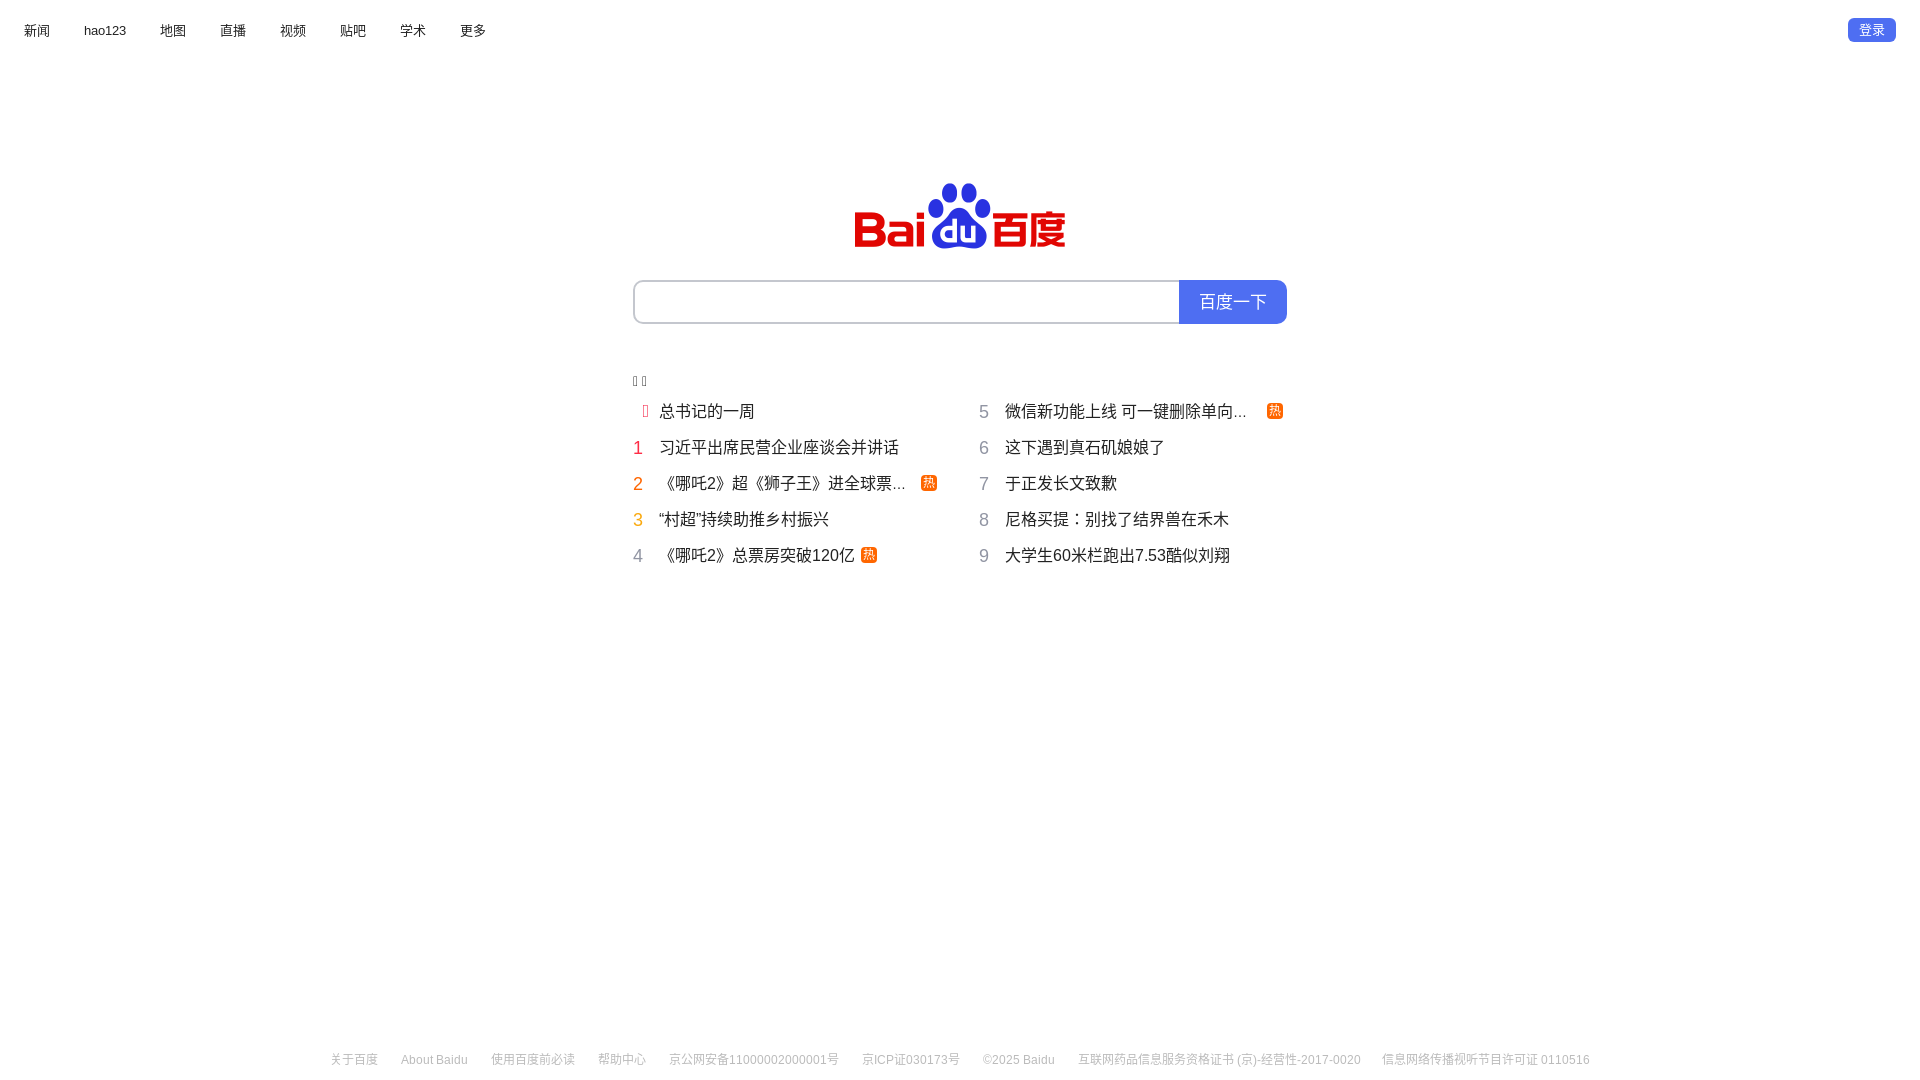Viewport: 1920px width, 1080px height.
Task: Open About Baidu footer link
Action: click(434, 1060)
